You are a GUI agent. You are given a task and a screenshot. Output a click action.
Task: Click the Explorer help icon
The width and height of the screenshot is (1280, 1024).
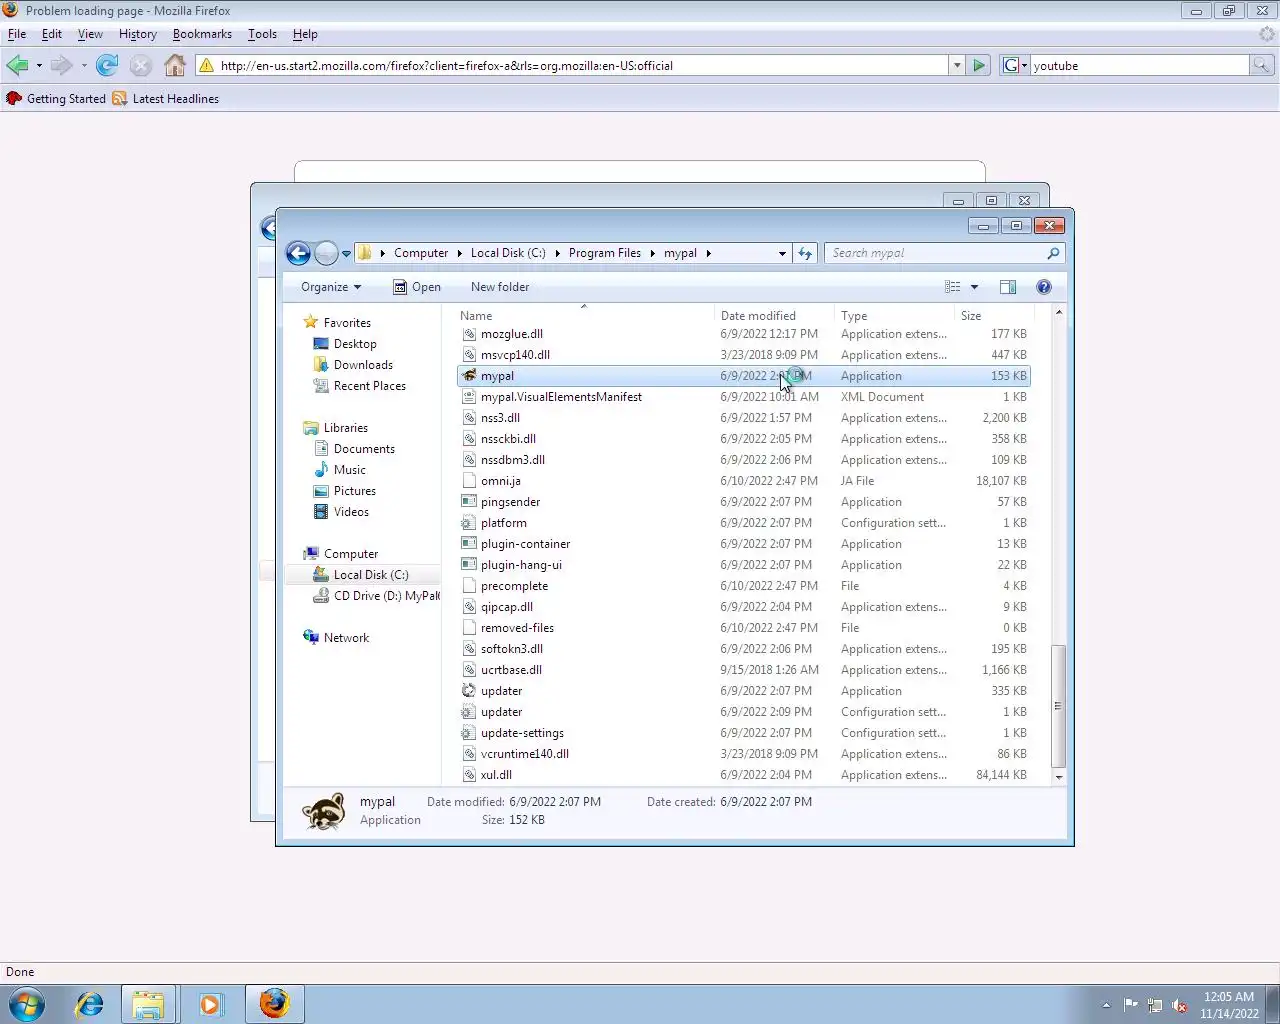point(1044,287)
